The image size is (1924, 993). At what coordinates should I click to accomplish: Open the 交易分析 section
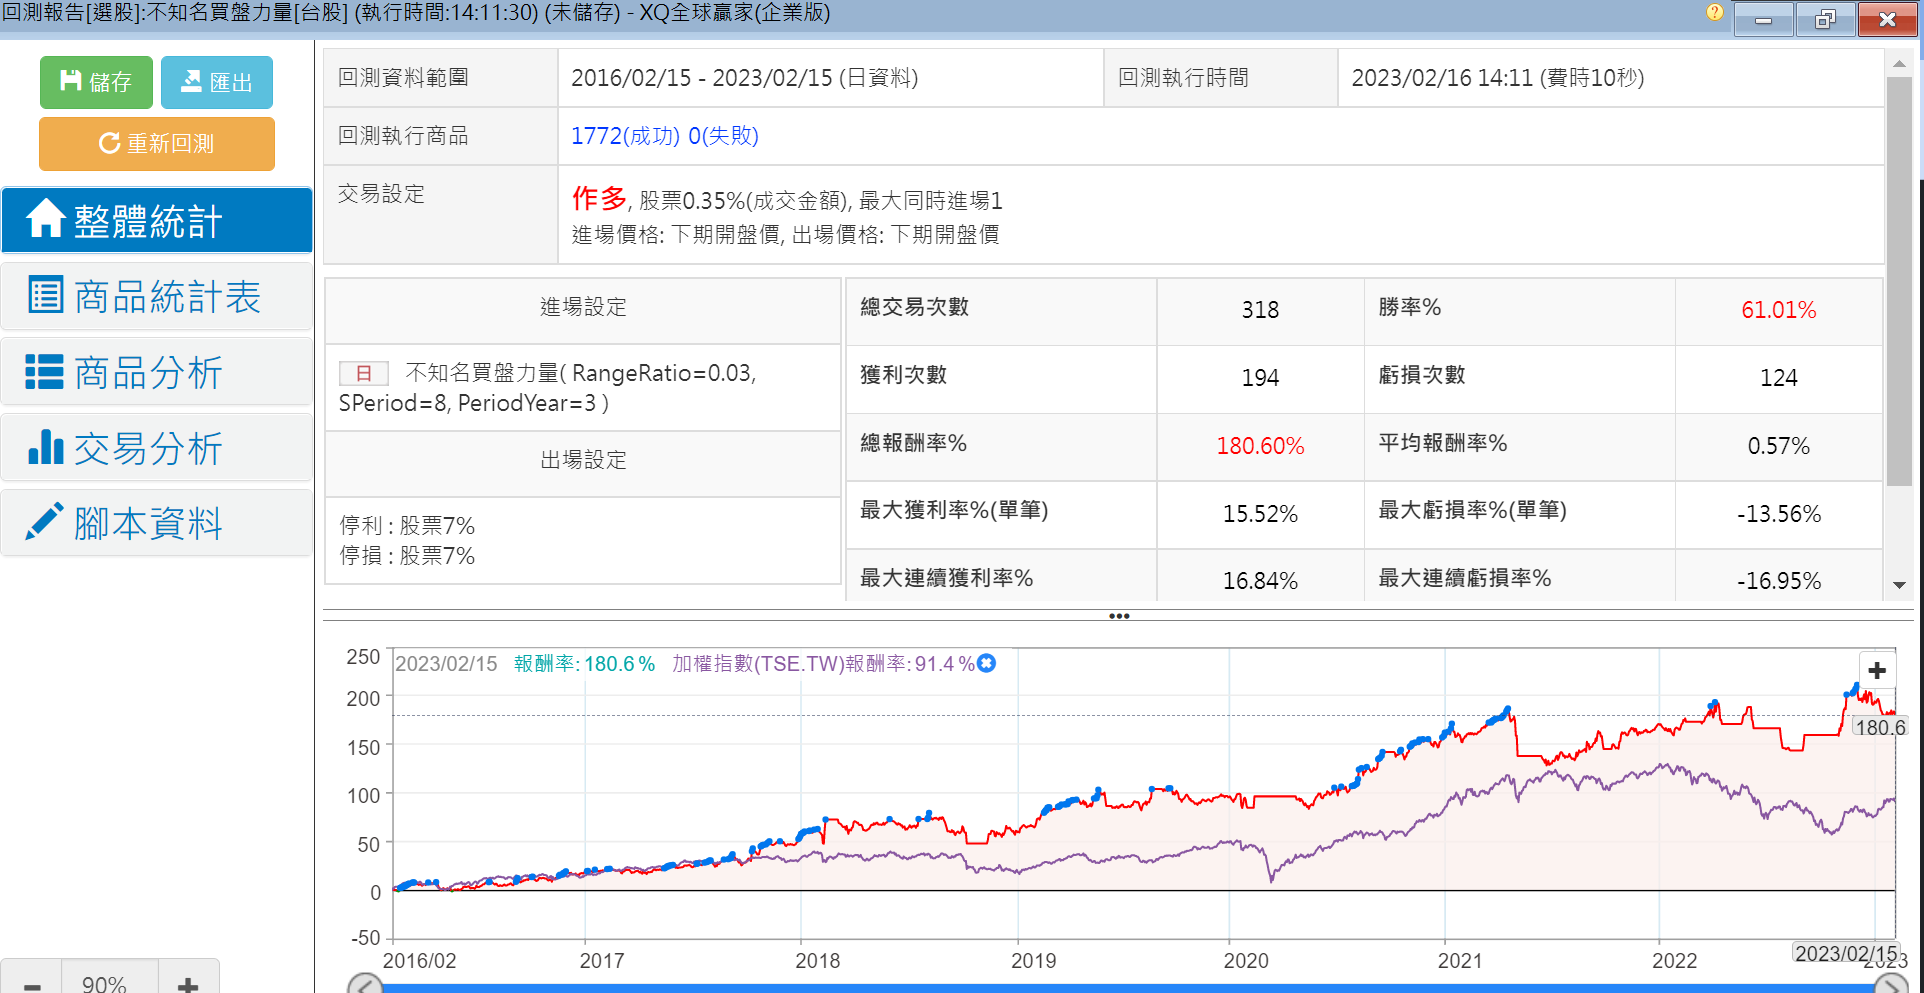(157, 448)
